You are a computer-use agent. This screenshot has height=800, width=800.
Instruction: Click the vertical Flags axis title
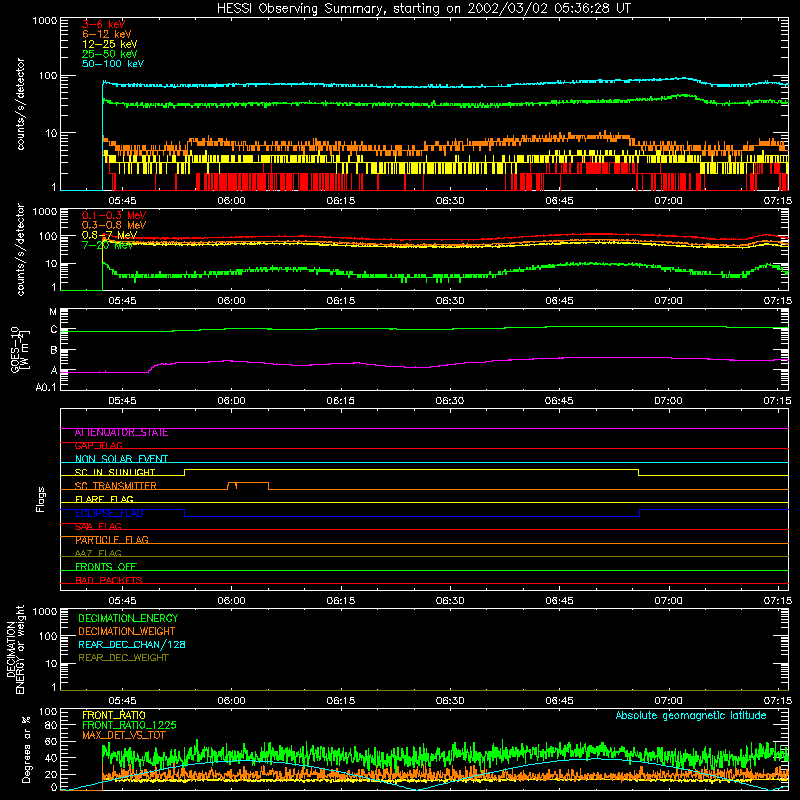pos(41,499)
